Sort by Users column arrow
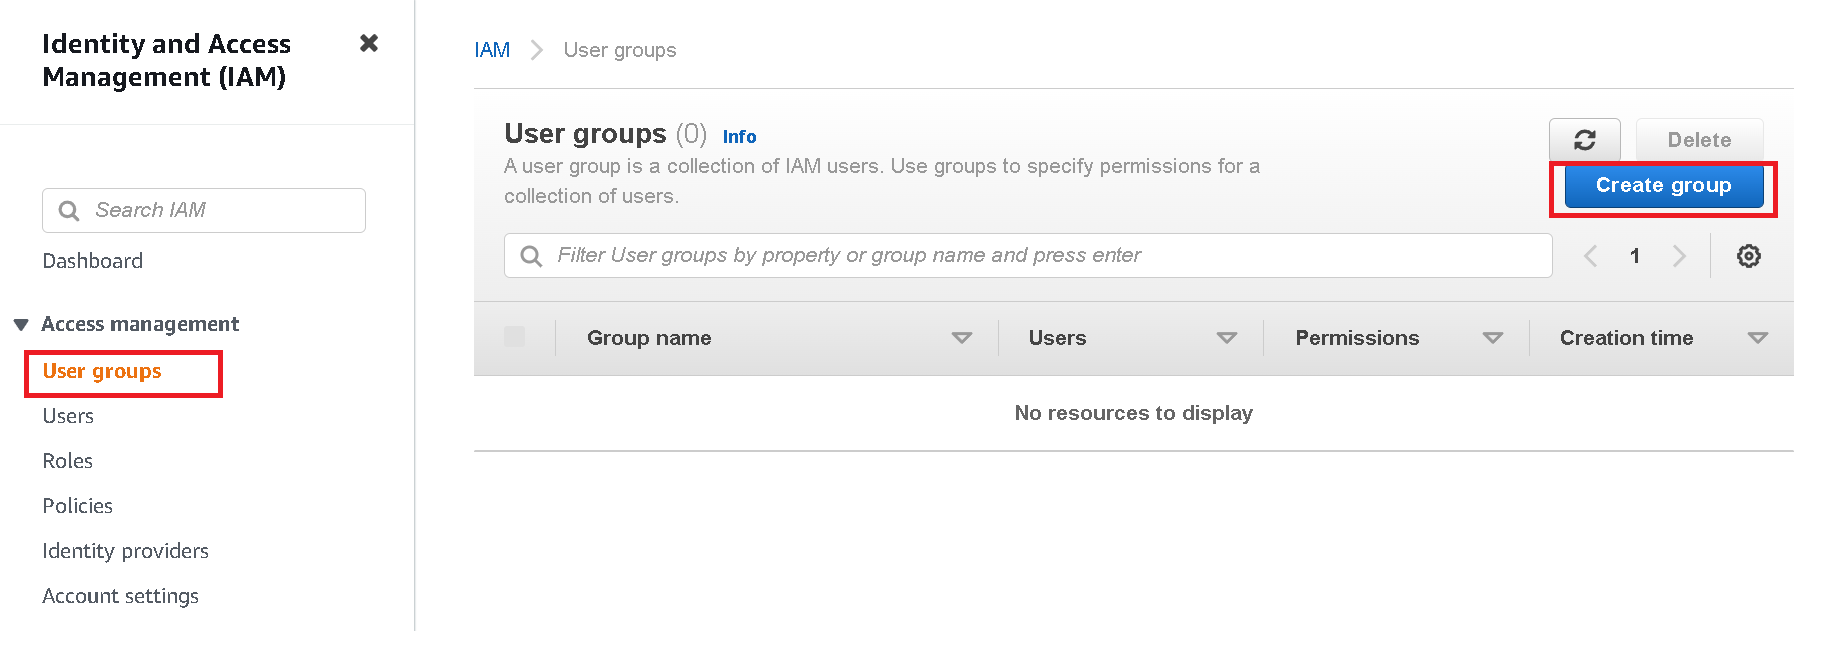This screenshot has height=648, width=1828. pos(1227,338)
